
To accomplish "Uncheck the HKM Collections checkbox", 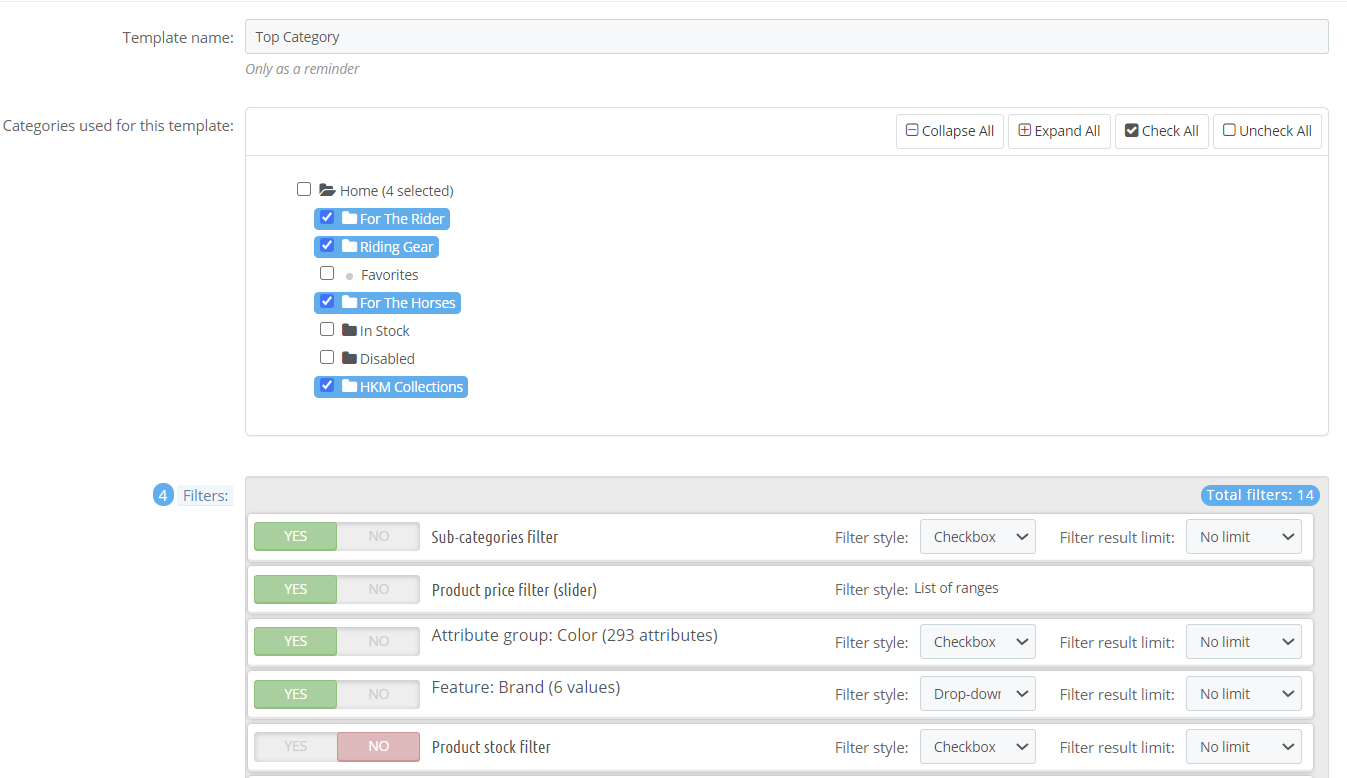I will click(327, 385).
